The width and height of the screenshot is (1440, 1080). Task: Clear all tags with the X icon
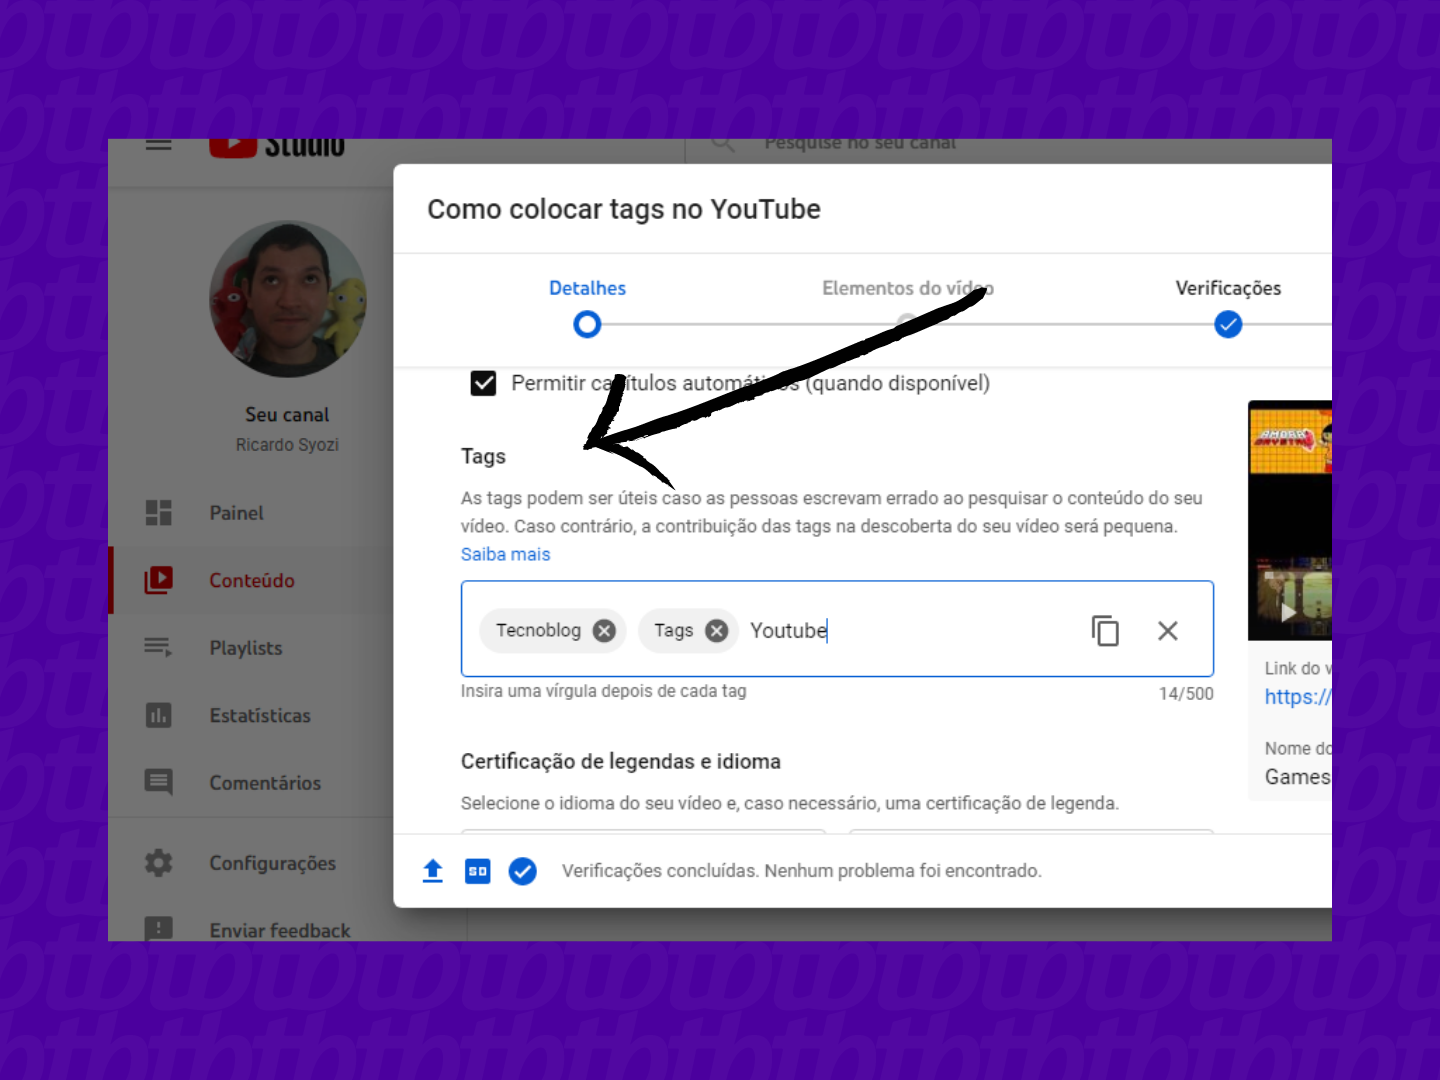[1167, 631]
